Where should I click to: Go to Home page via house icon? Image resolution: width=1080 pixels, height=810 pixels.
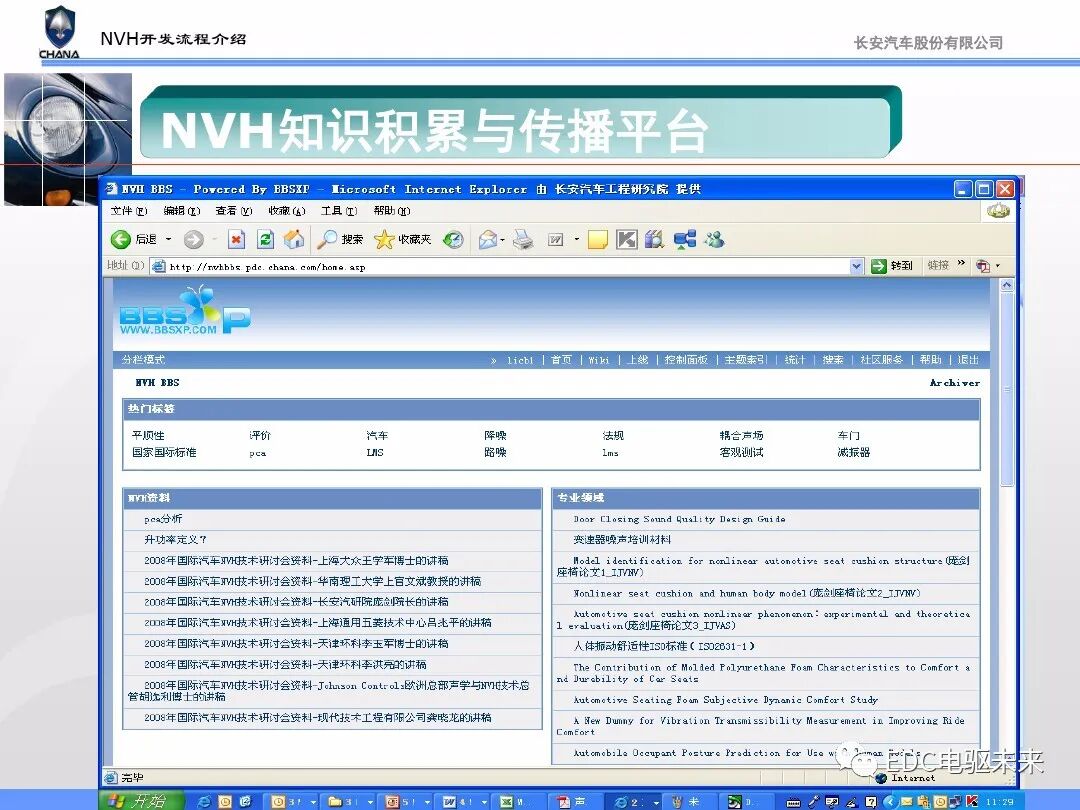[294, 239]
